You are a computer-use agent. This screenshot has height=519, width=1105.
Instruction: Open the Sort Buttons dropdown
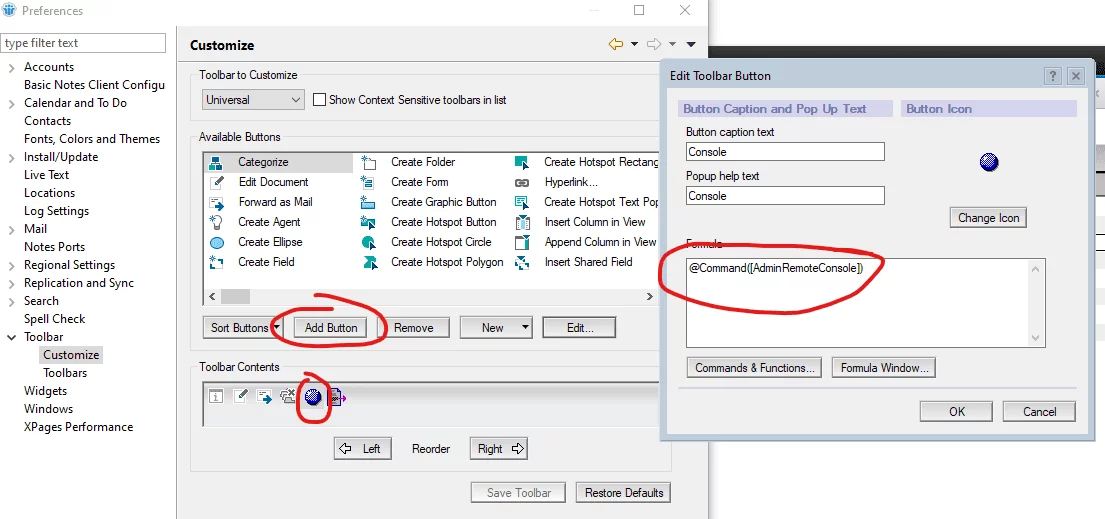276,328
